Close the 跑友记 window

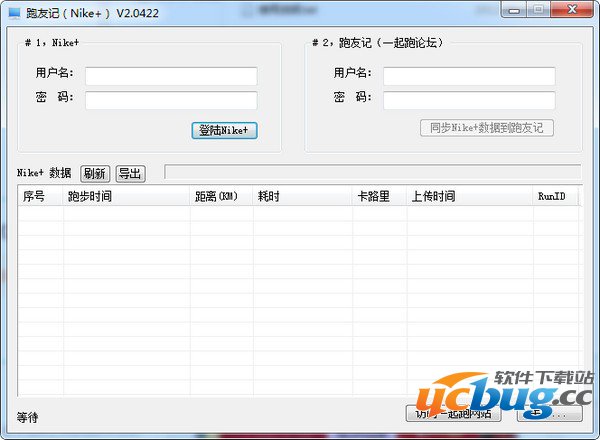point(572,10)
